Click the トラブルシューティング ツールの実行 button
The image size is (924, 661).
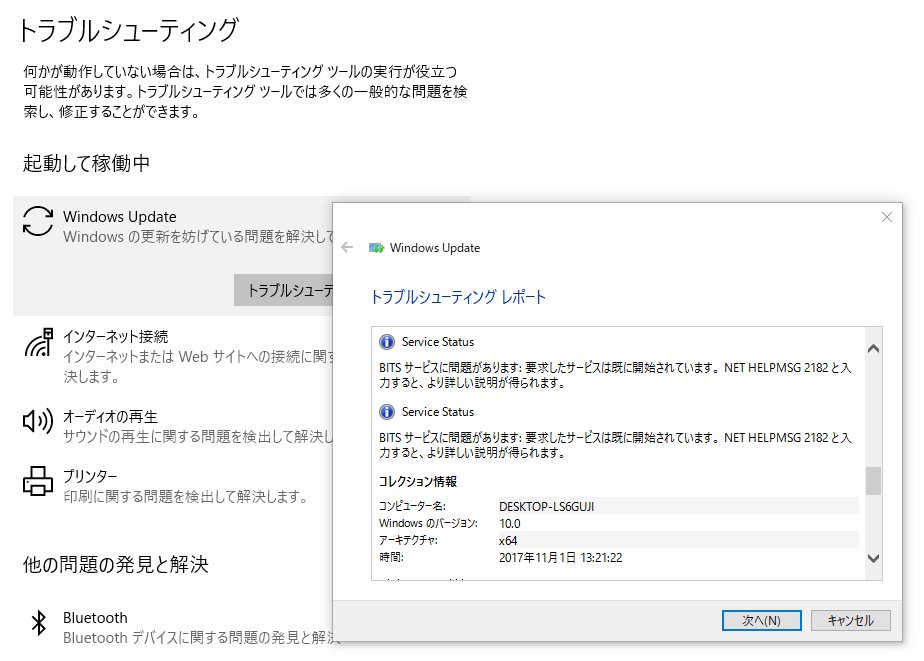[286, 289]
